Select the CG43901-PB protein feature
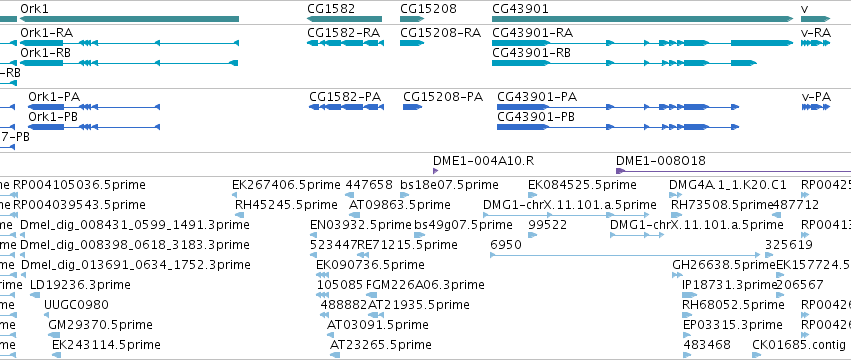Screen dimensions: 851x360 point(618,127)
